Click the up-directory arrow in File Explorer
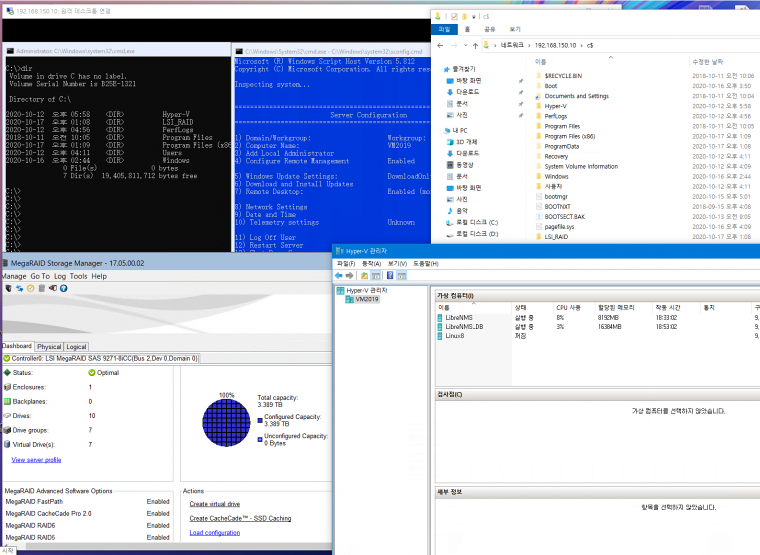760x555 pixels. [475, 46]
